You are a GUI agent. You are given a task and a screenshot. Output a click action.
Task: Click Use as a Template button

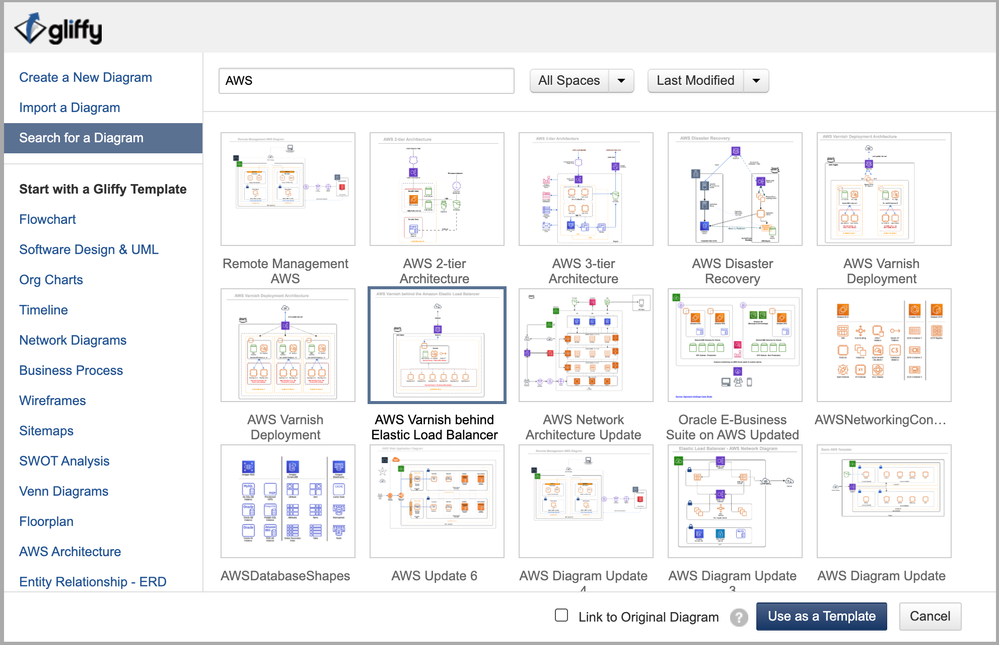click(x=821, y=616)
